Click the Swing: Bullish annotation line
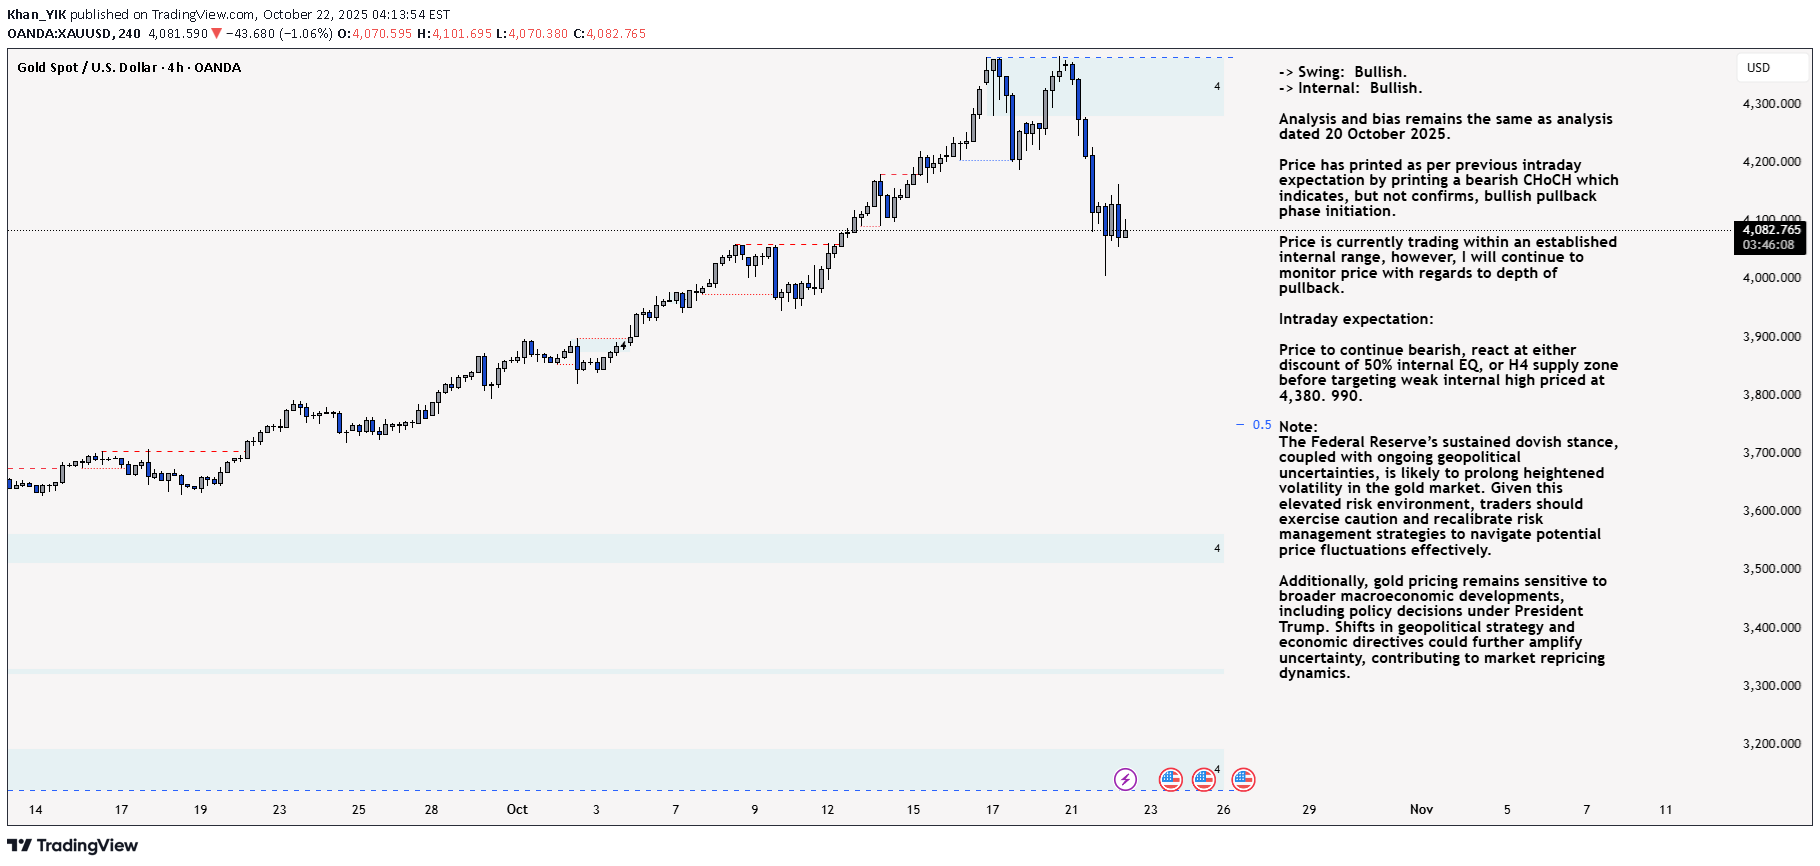This screenshot has height=866, width=1820. pyautogui.click(x=1342, y=72)
